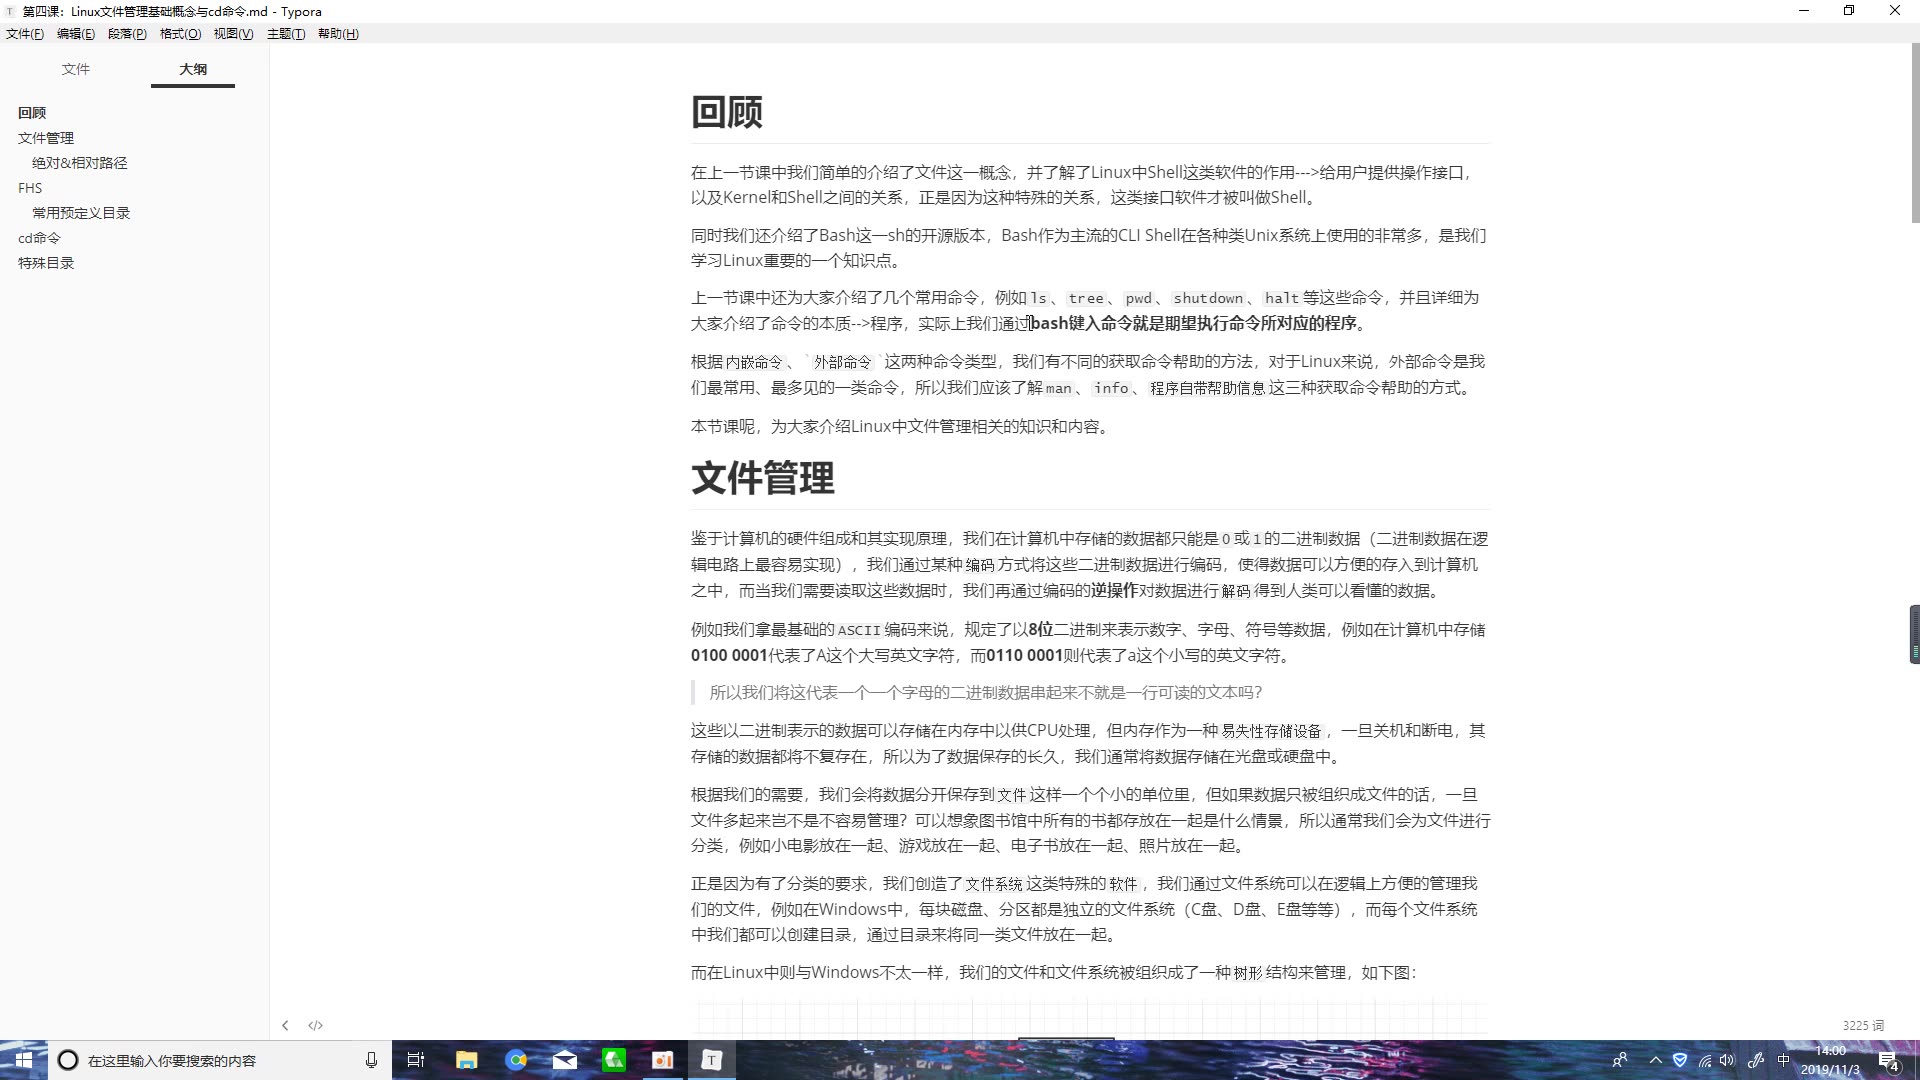Open the 编辑(E) menu

point(76,34)
